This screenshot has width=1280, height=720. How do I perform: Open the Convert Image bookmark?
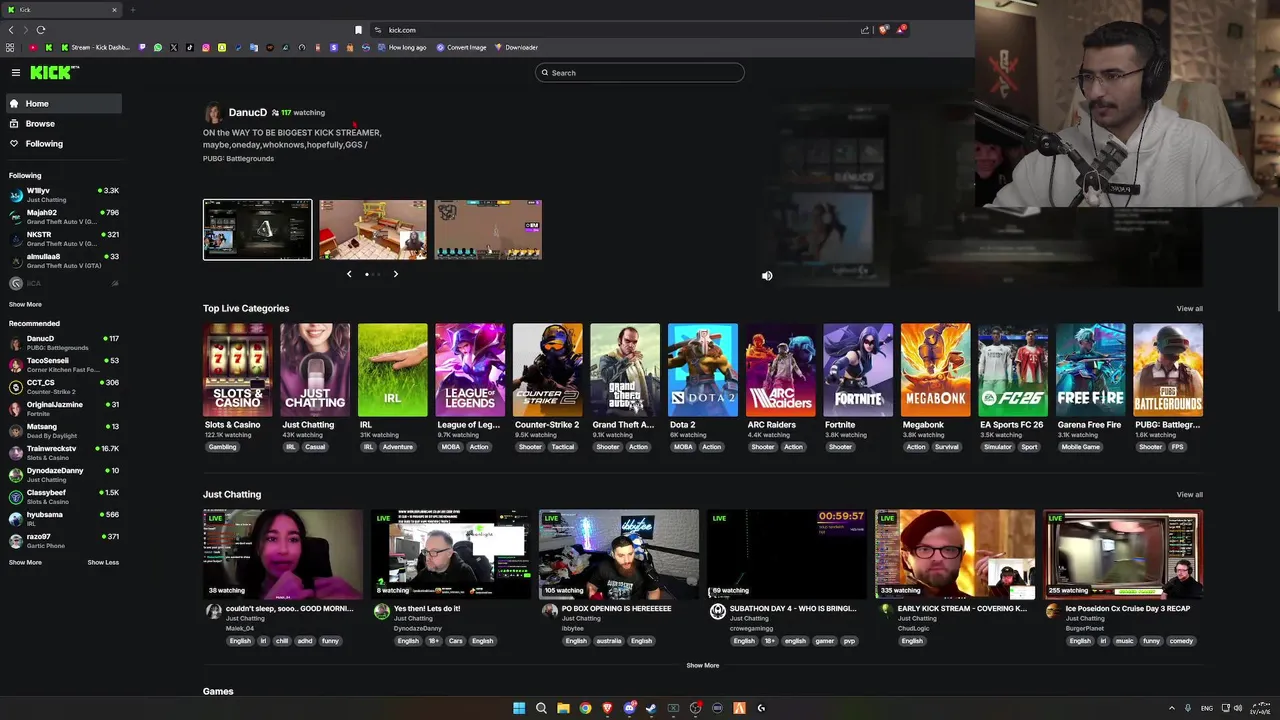(x=461, y=47)
